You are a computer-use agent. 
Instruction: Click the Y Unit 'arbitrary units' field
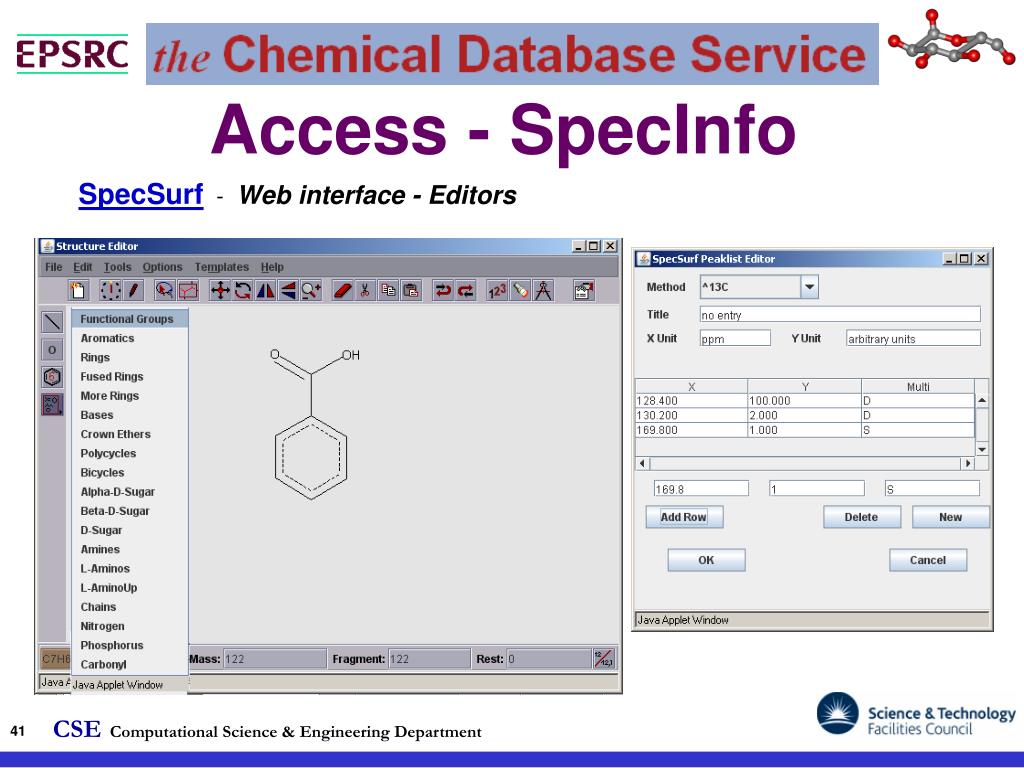pos(913,338)
